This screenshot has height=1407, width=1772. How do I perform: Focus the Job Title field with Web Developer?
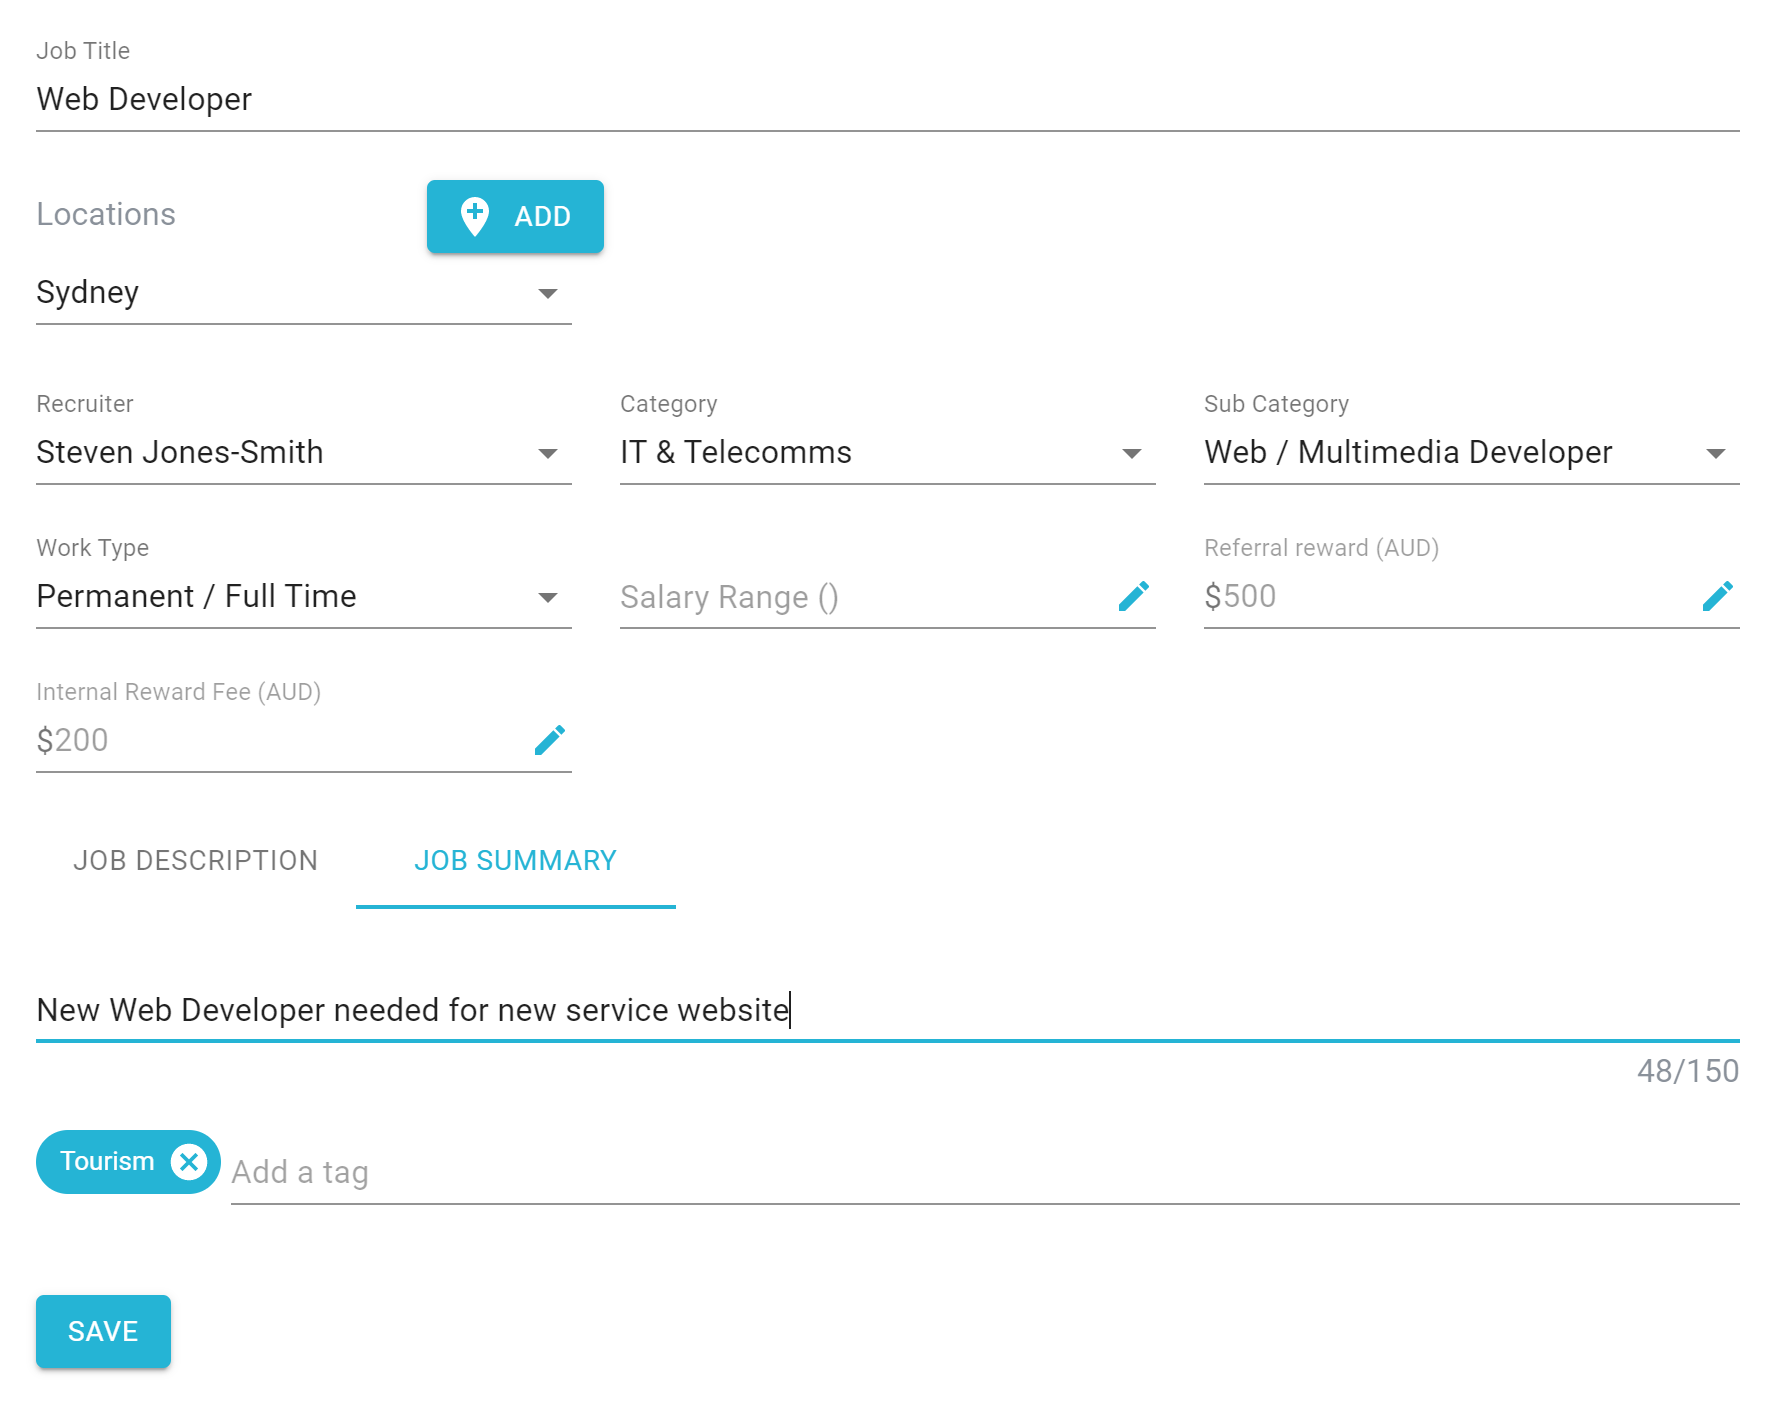point(888,99)
